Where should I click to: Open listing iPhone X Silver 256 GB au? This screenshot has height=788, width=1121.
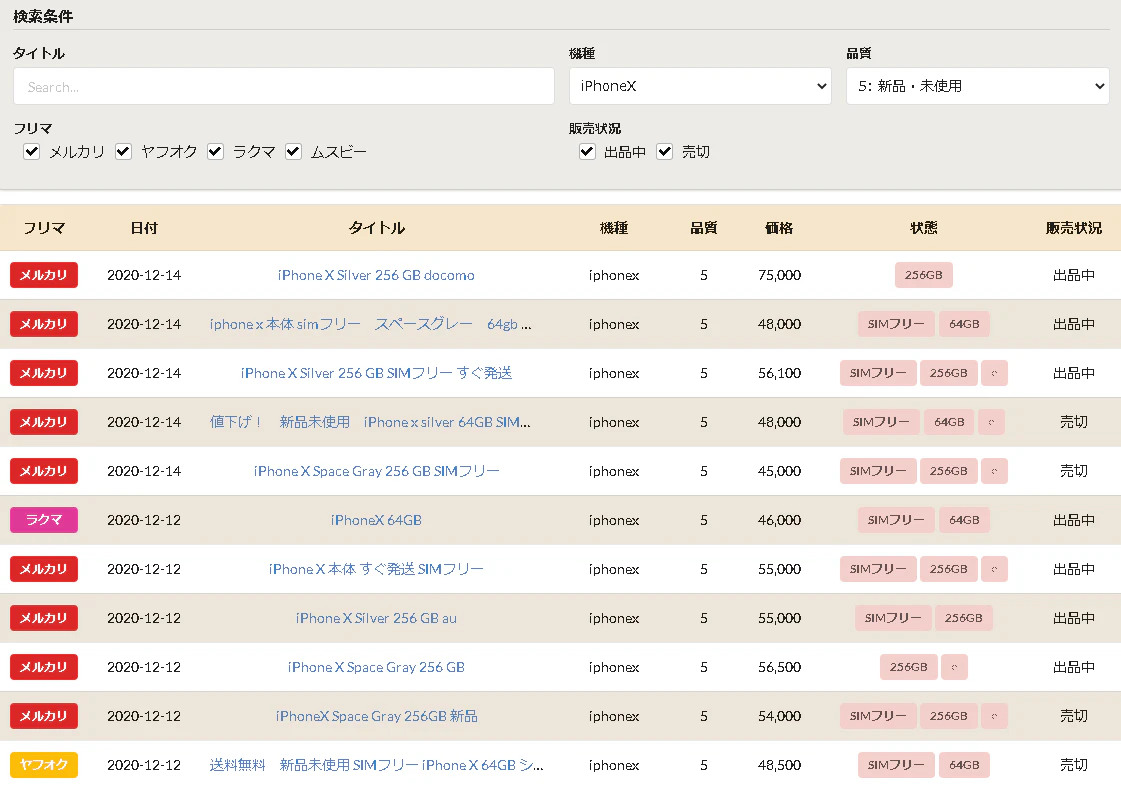(376, 618)
